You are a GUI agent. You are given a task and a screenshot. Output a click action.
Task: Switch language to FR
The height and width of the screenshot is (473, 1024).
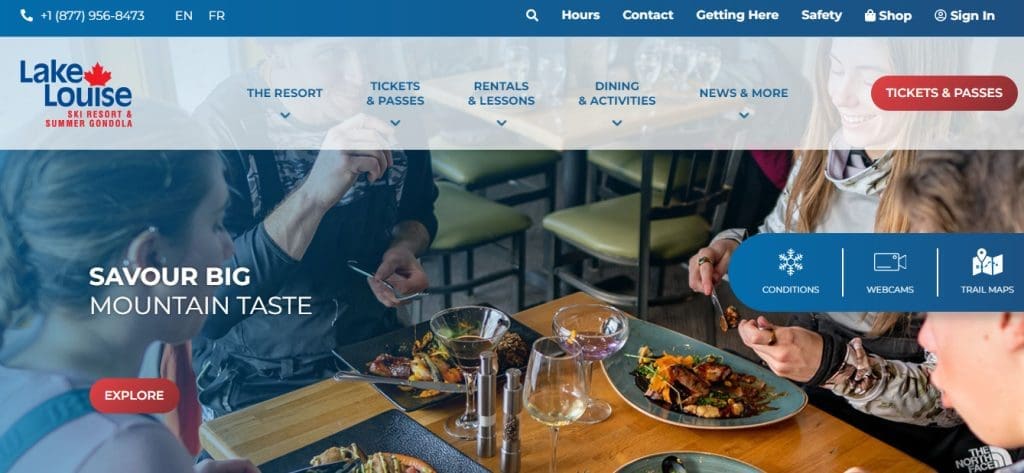[217, 16]
